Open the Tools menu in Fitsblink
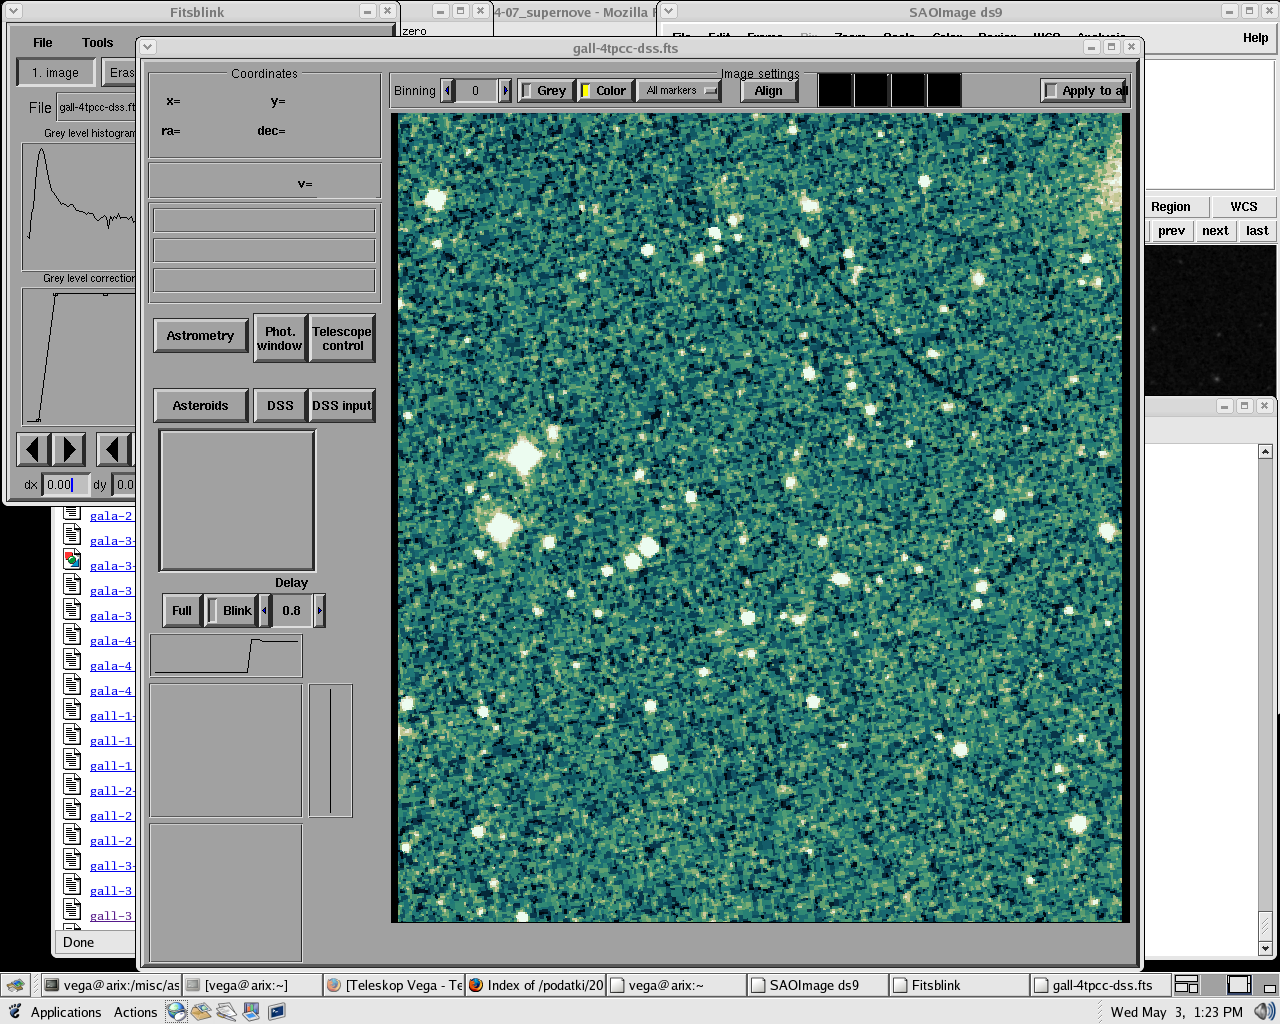1280x1024 pixels. [97, 42]
